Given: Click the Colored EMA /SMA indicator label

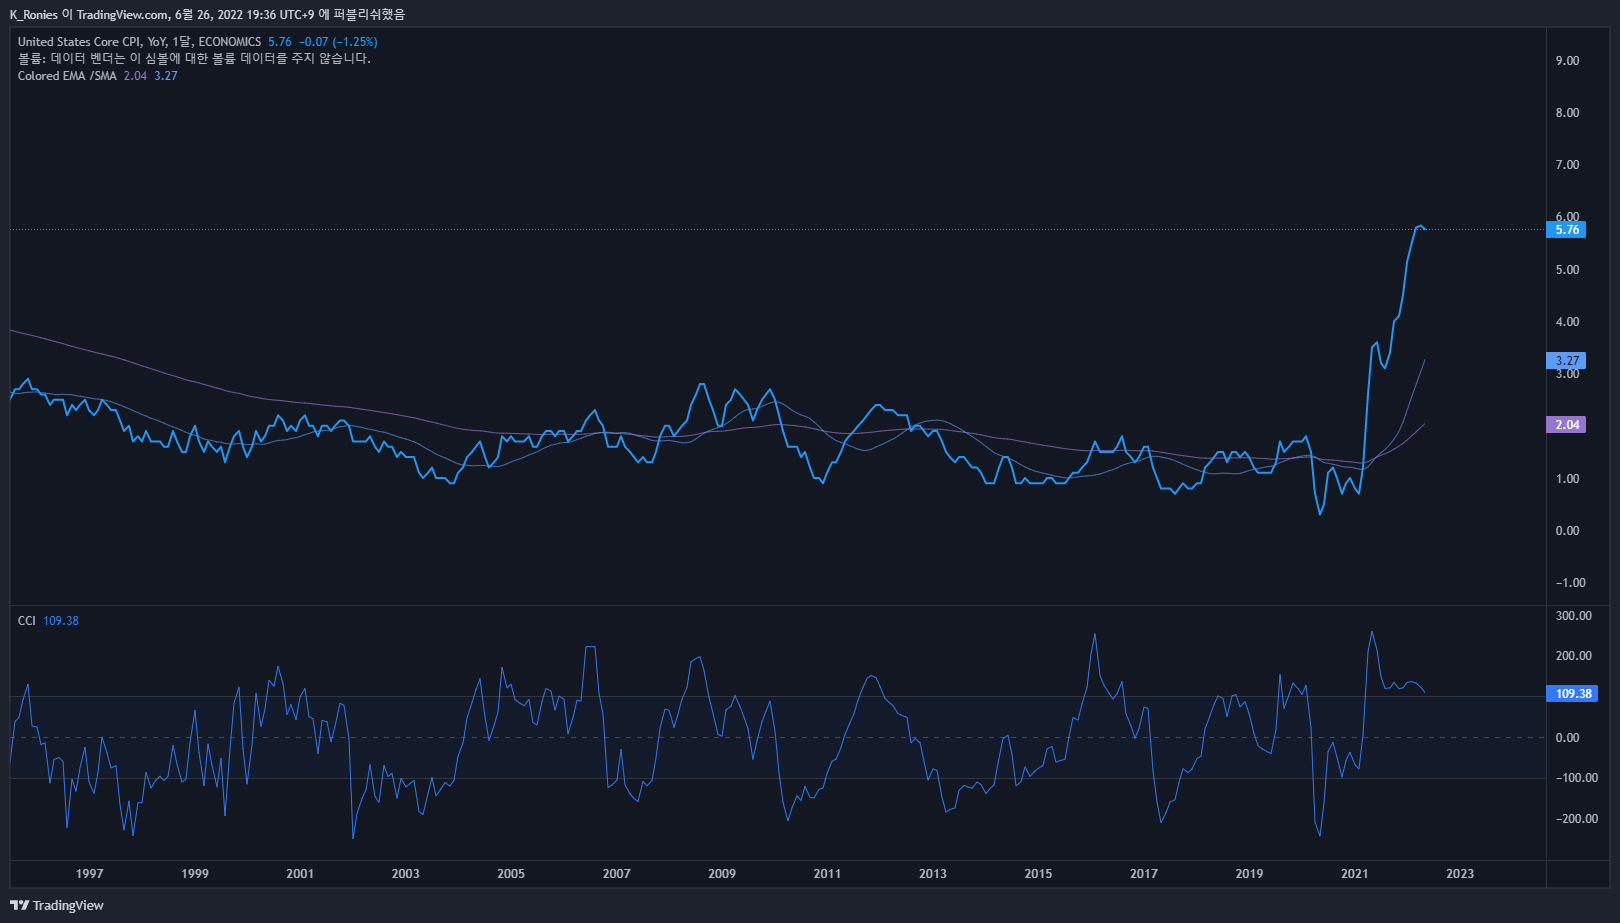Looking at the screenshot, I should [67, 76].
